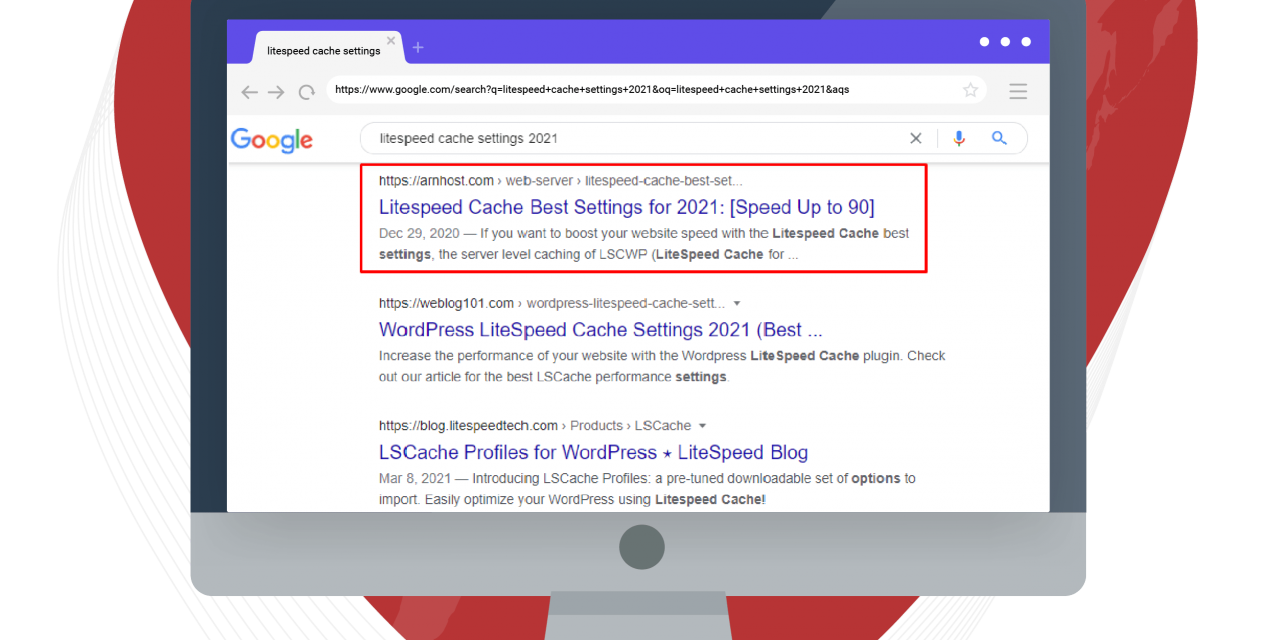Click the browser forward arrow
Screen dimensions: 1280x640
[277, 92]
